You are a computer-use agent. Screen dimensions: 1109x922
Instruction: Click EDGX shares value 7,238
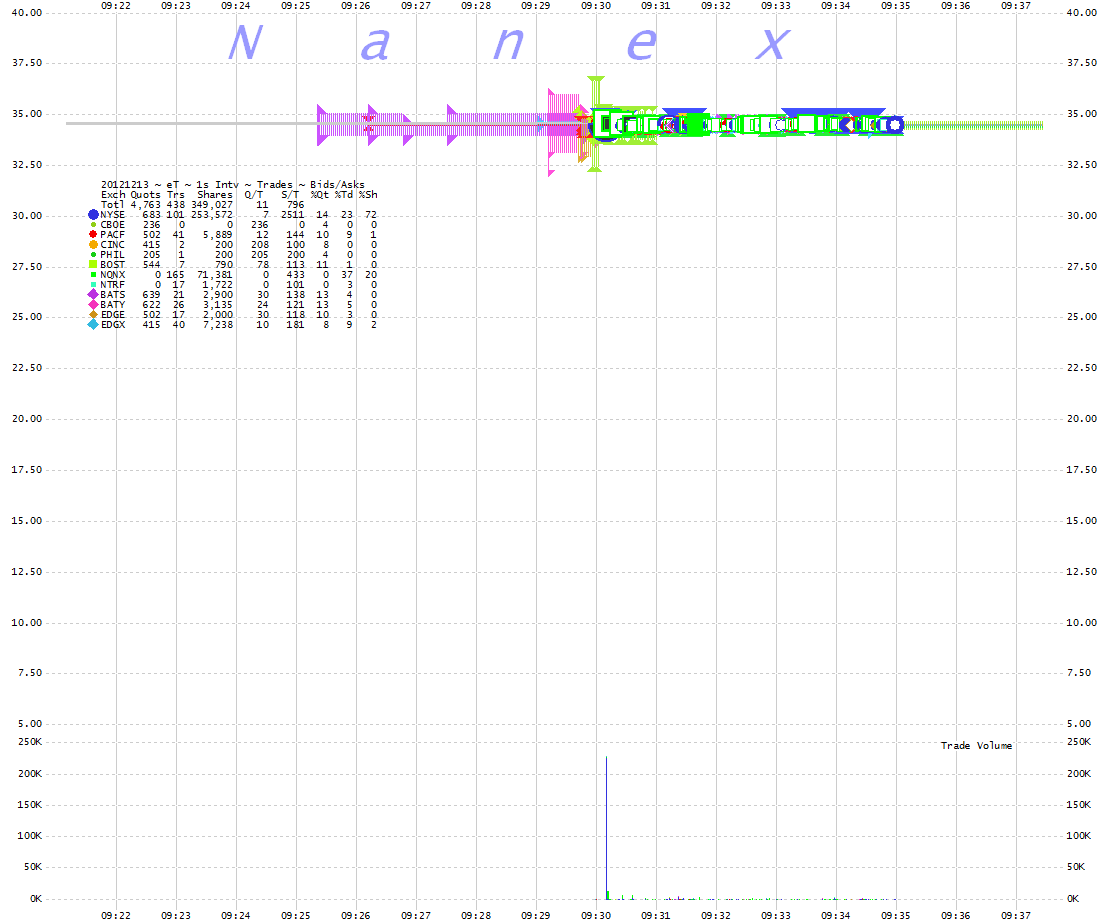point(218,325)
